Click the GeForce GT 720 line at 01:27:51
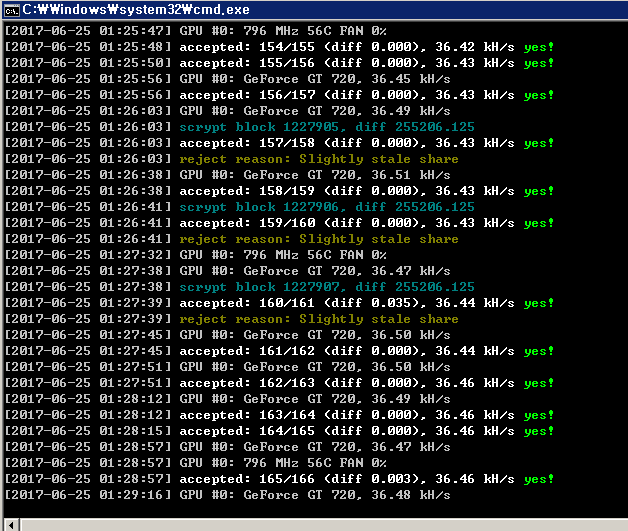The width and height of the screenshot is (628, 531). [x=227, y=367]
